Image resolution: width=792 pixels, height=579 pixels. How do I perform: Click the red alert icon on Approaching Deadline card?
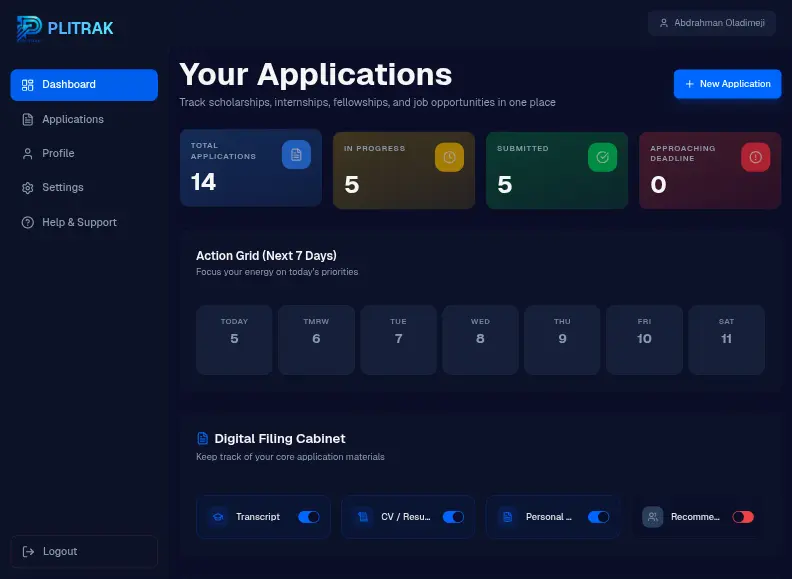(x=756, y=157)
